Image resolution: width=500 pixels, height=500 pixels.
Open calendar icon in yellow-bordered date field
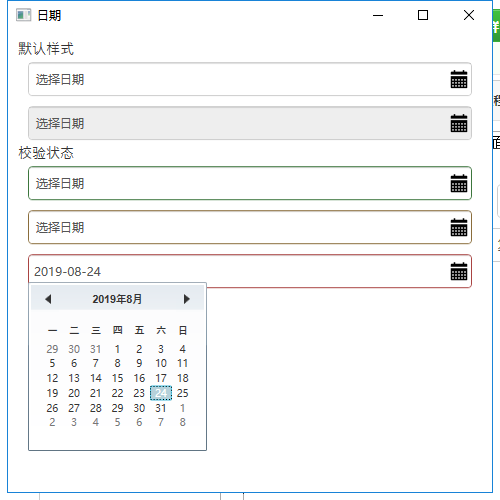coord(459,227)
